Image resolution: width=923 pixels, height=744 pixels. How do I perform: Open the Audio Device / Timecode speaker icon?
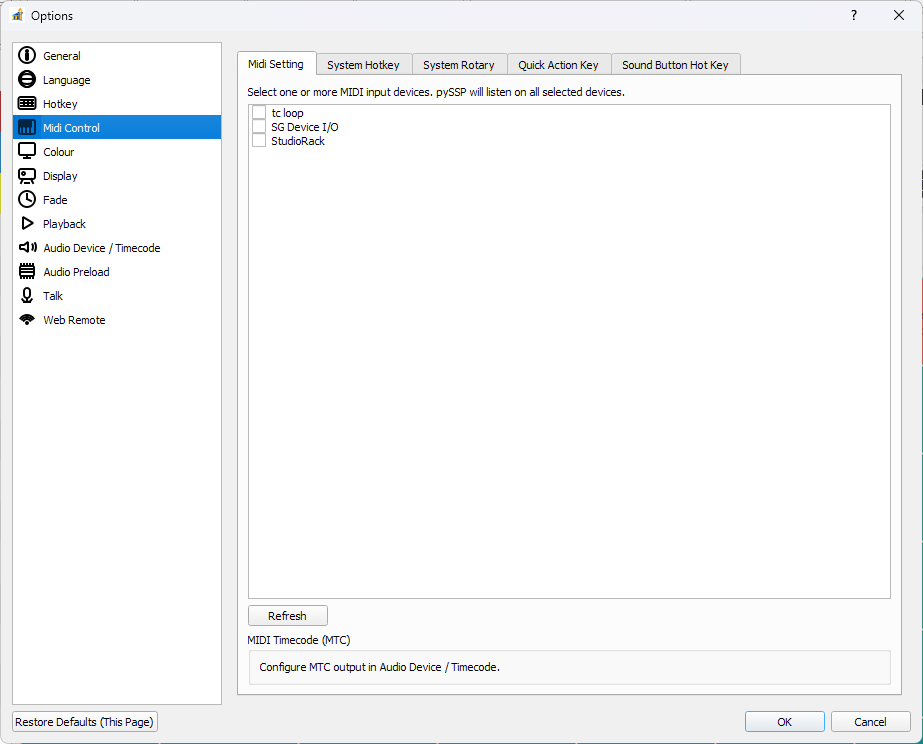coord(28,247)
